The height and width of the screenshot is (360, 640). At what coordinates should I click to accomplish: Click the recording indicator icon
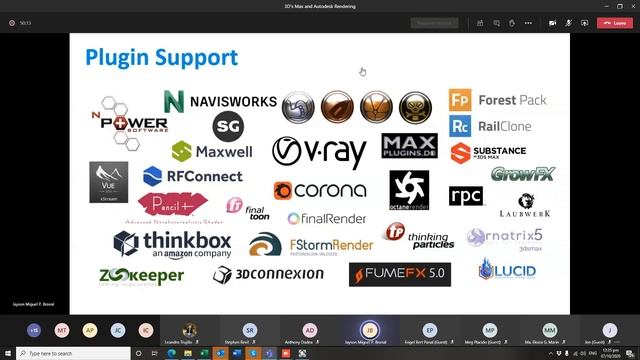pyautogui.click(x=12, y=23)
